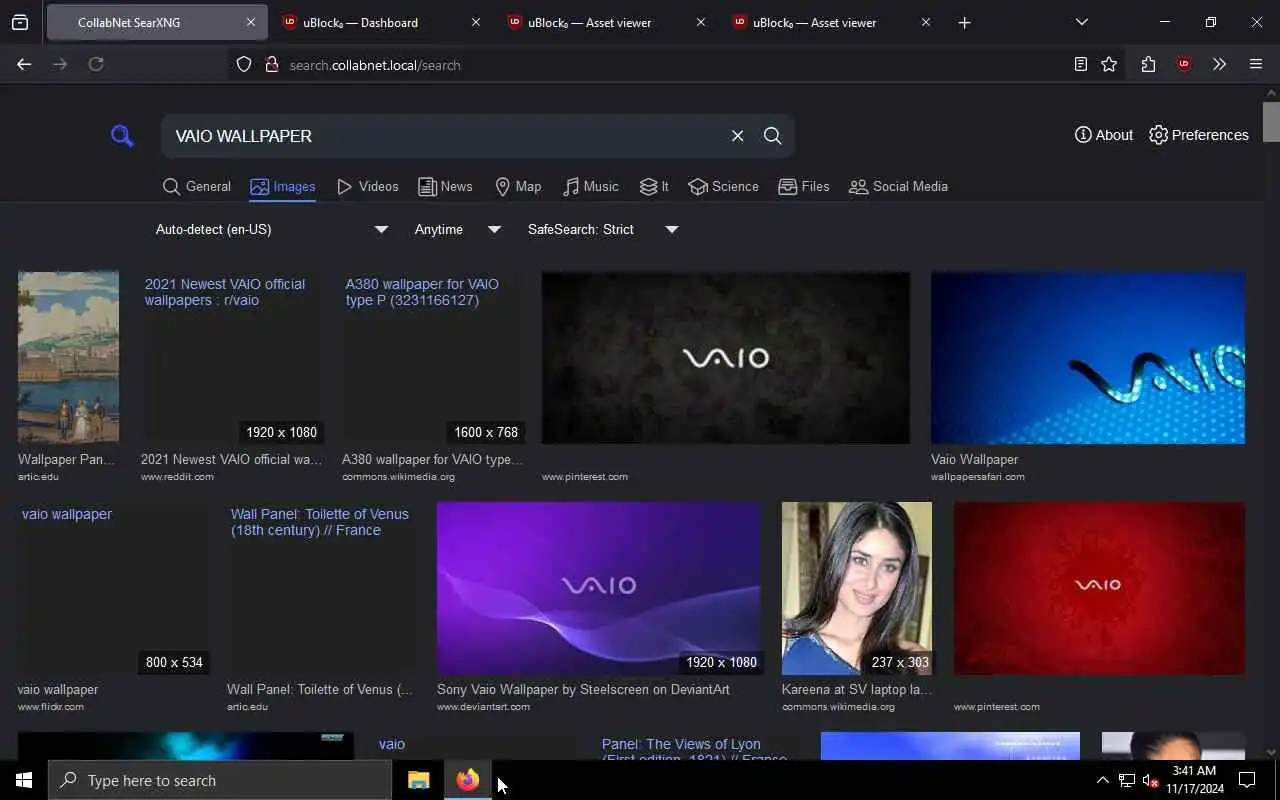Click the site connection lock icon
This screenshot has width=1280, height=800.
[x=271, y=64]
